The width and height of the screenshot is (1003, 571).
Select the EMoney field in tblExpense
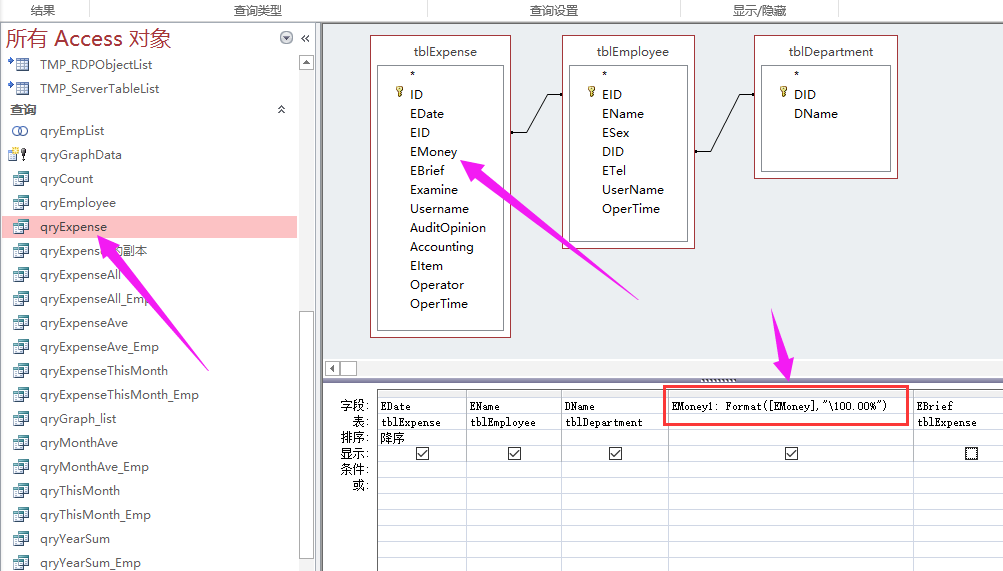[x=434, y=152]
